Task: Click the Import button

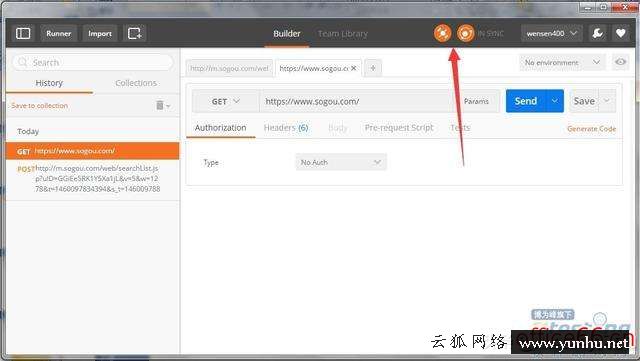Action: coord(100,33)
